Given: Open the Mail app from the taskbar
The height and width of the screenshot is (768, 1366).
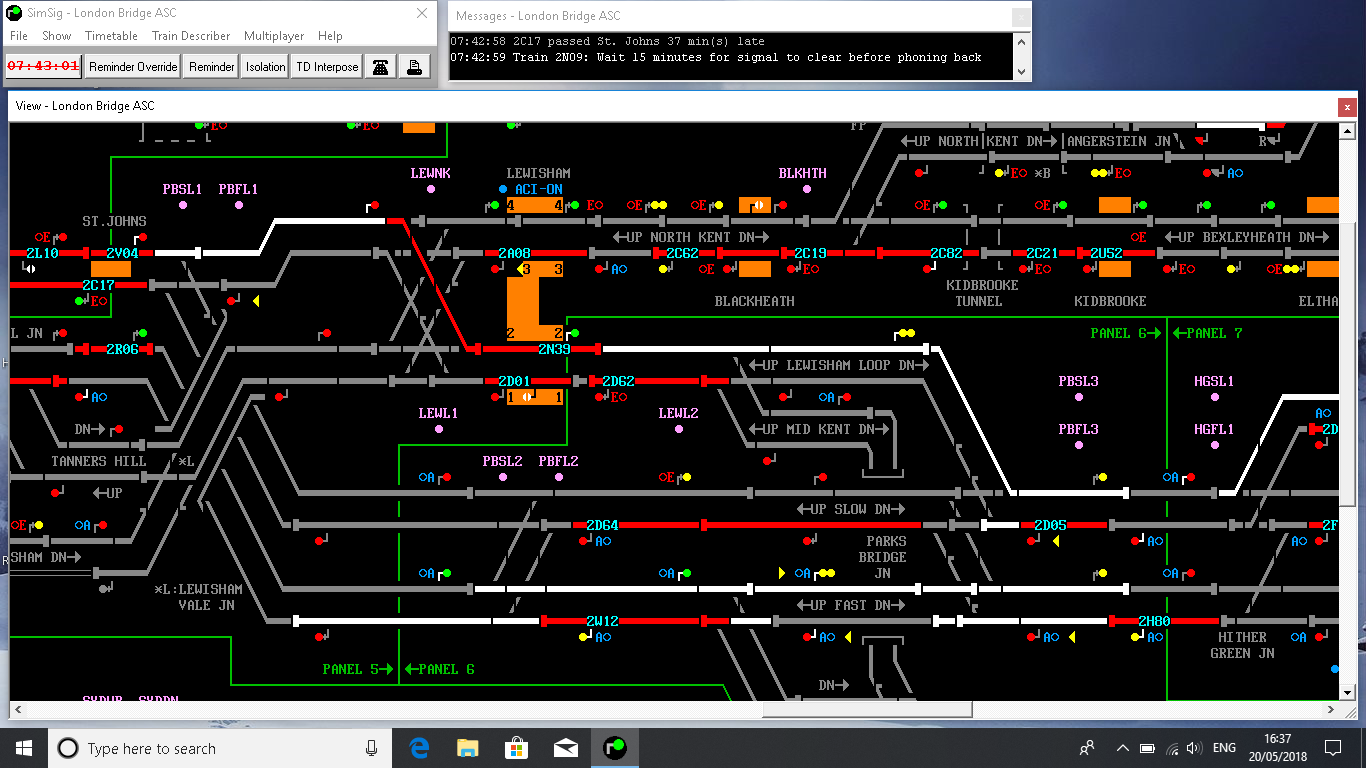Looking at the screenshot, I should coord(565,748).
